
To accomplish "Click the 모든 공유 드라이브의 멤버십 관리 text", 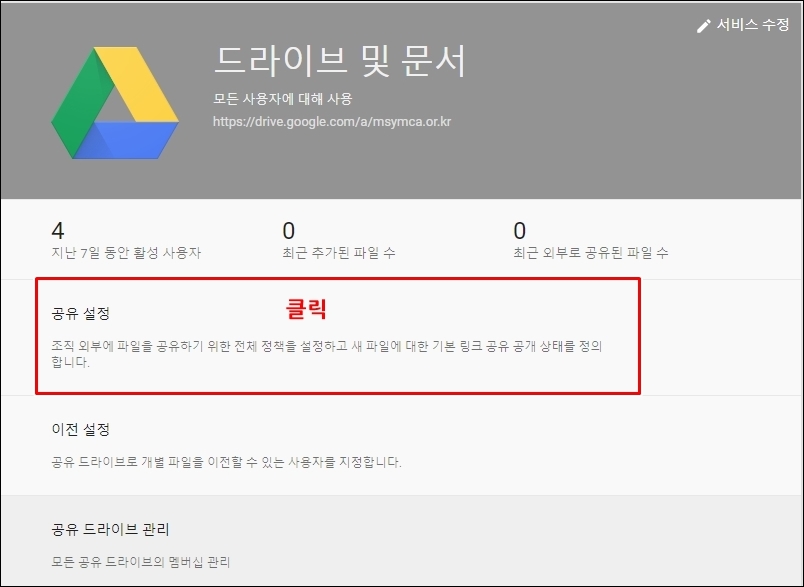I will click(140, 562).
